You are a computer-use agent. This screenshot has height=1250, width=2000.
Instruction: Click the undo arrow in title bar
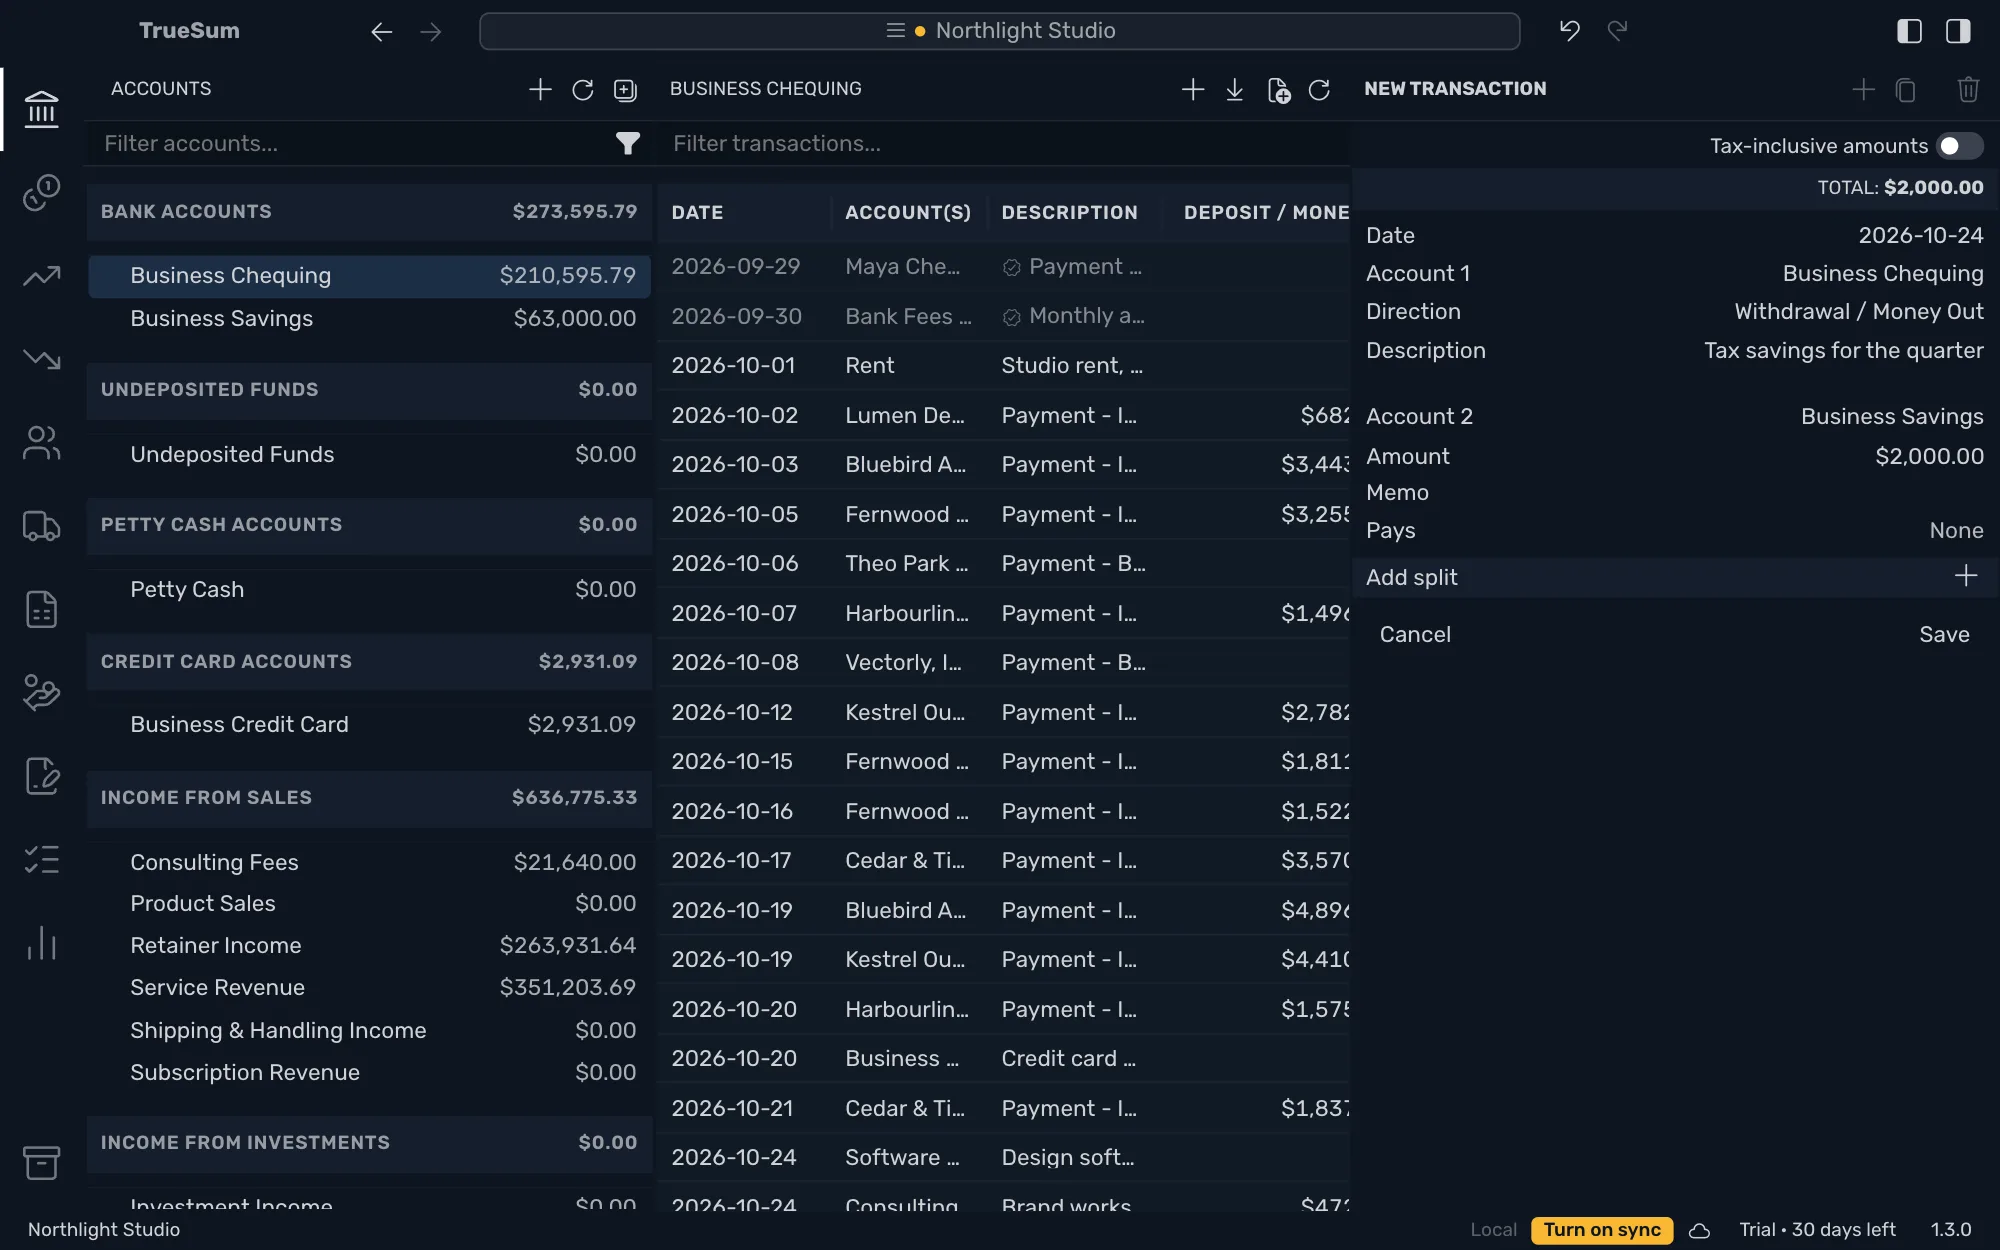click(x=1569, y=31)
